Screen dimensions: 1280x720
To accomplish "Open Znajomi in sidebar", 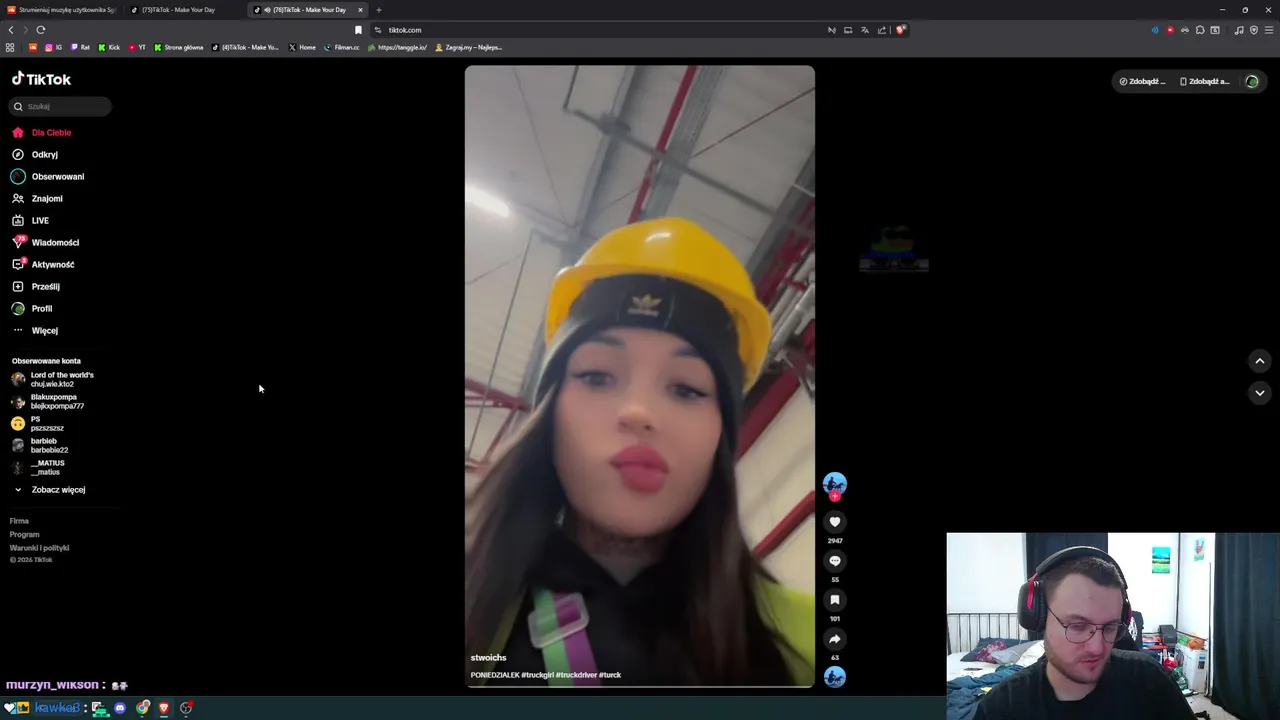I will pyautogui.click(x=38, y=198).
